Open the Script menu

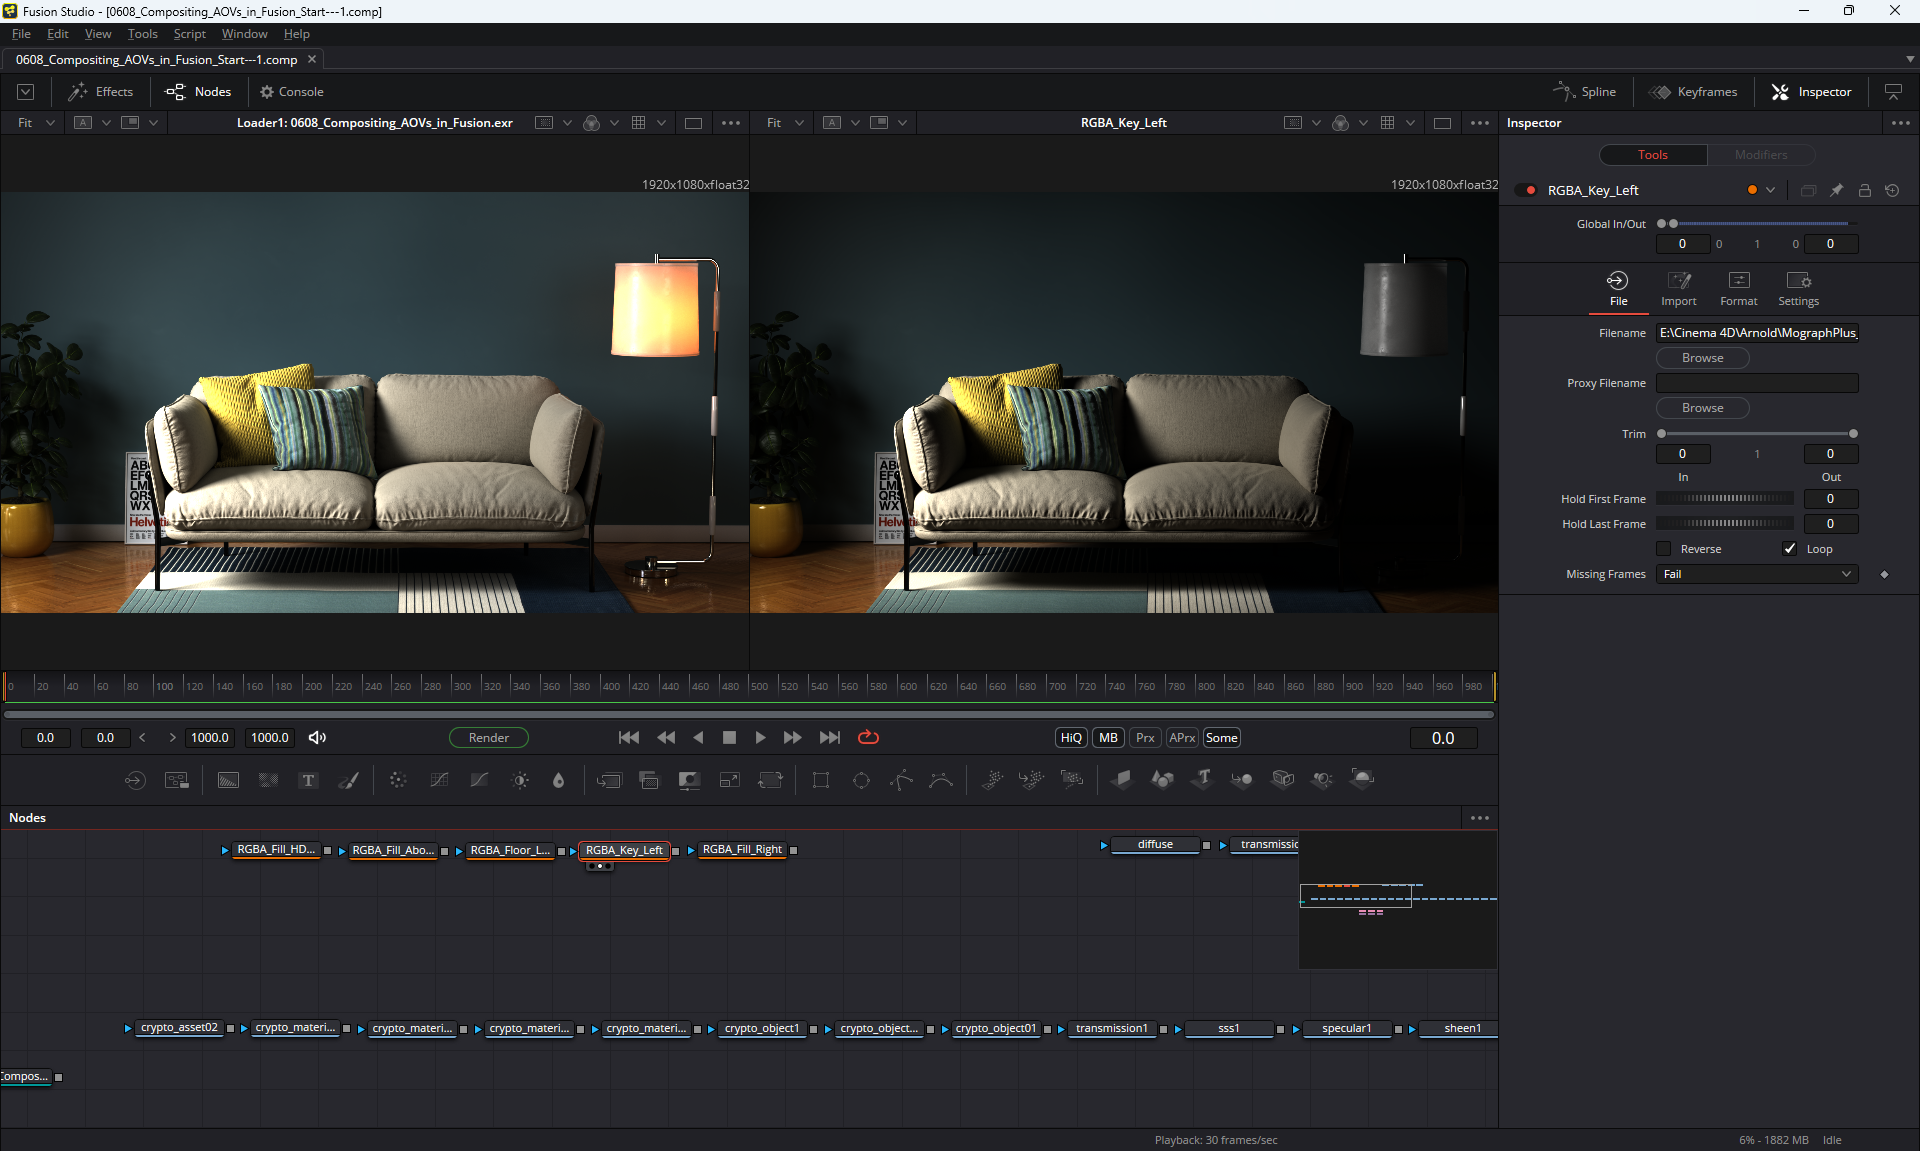tap(189, 34)
